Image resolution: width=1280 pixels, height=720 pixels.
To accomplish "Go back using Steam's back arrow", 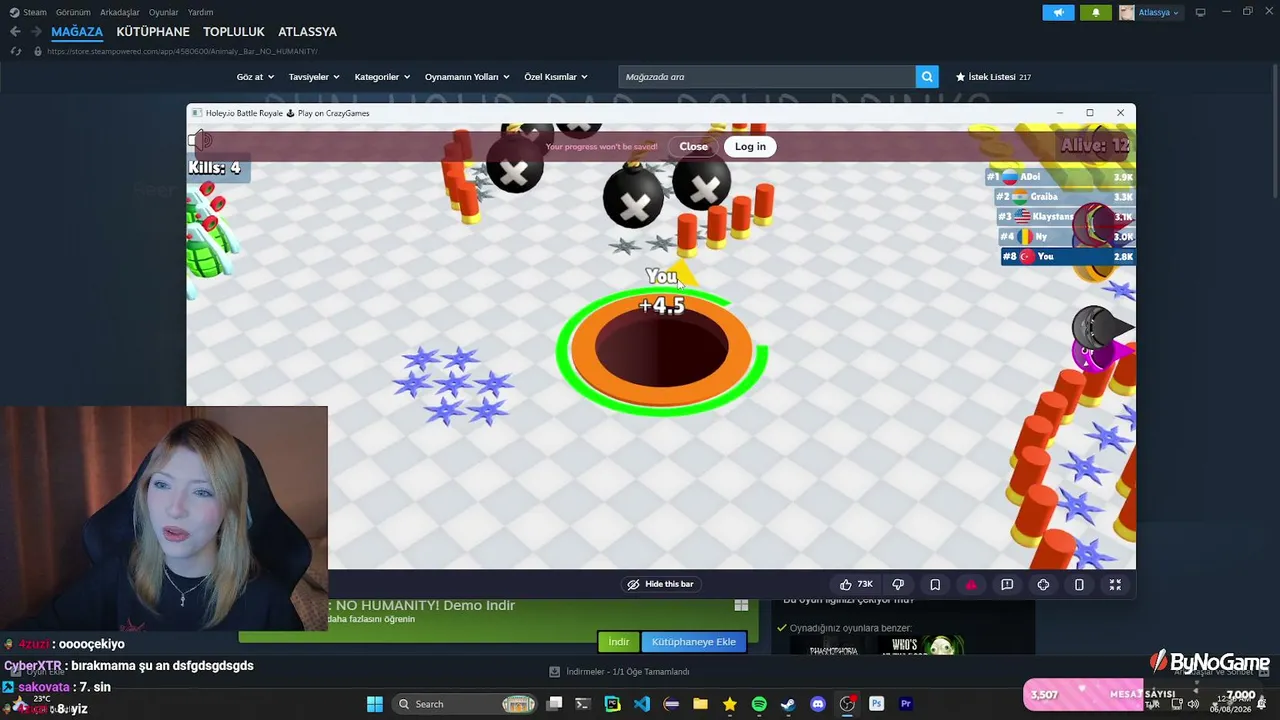I will (x=15, y=32).
